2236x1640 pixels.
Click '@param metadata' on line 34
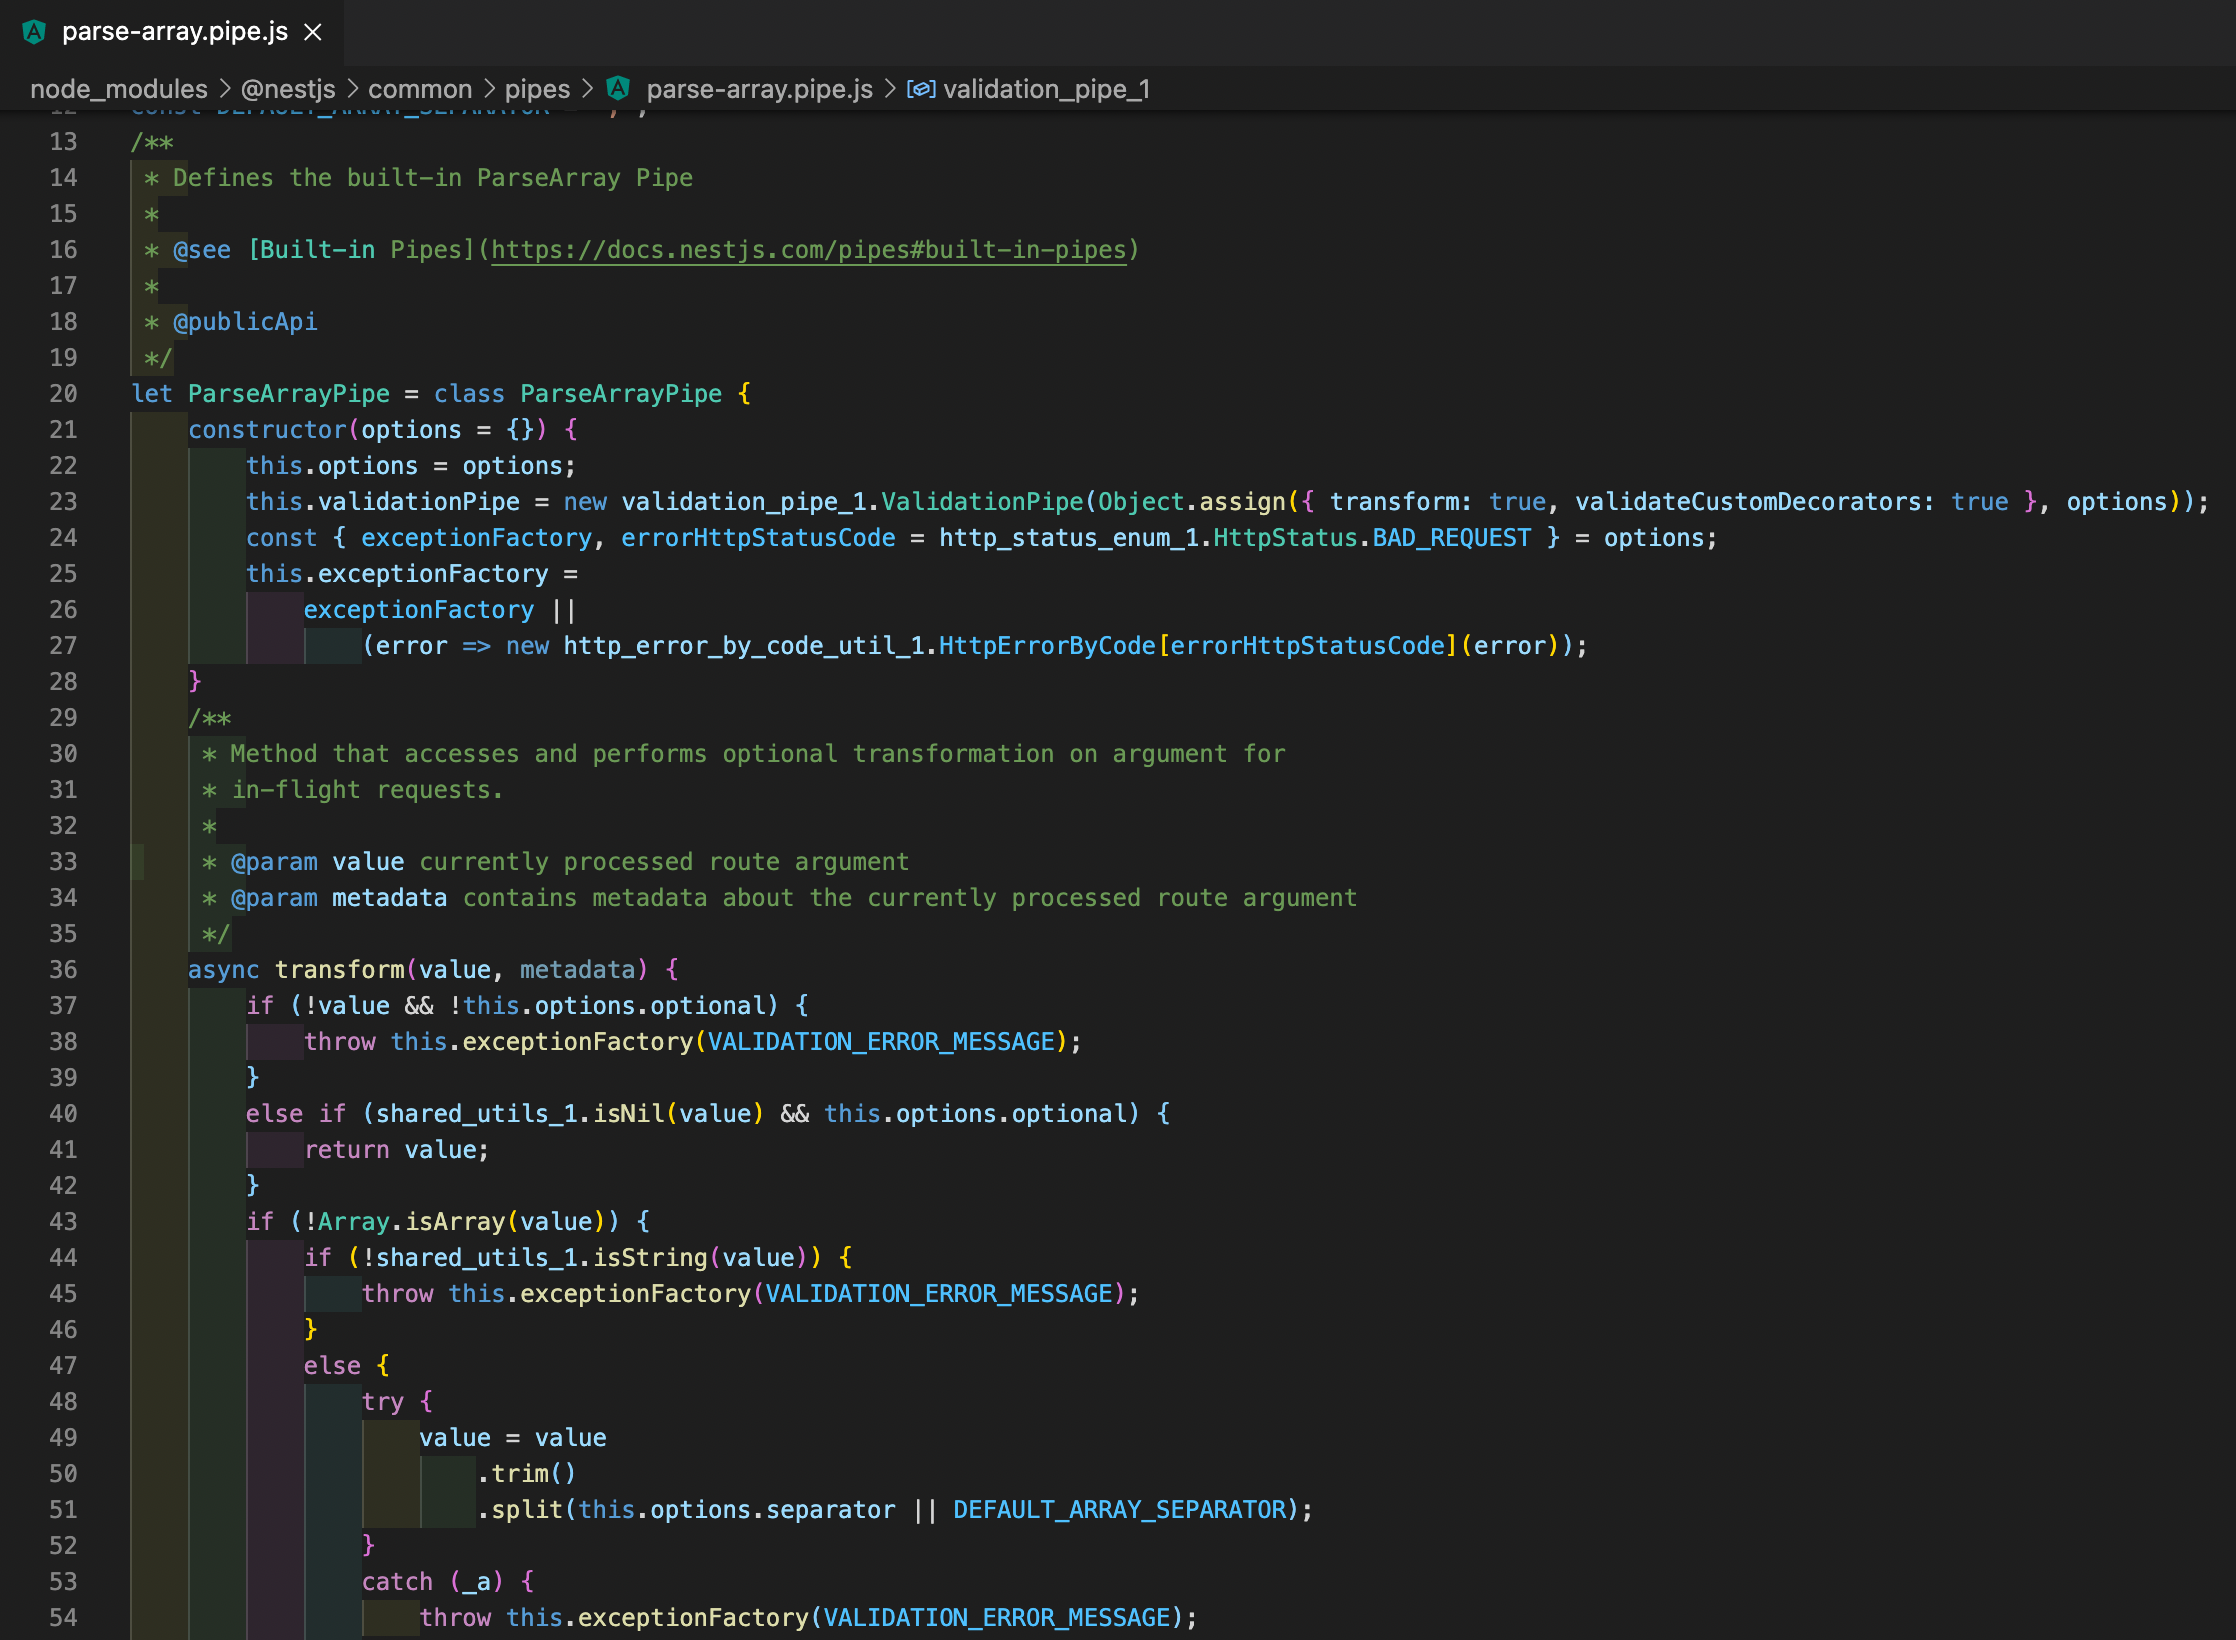coord(339,898)
